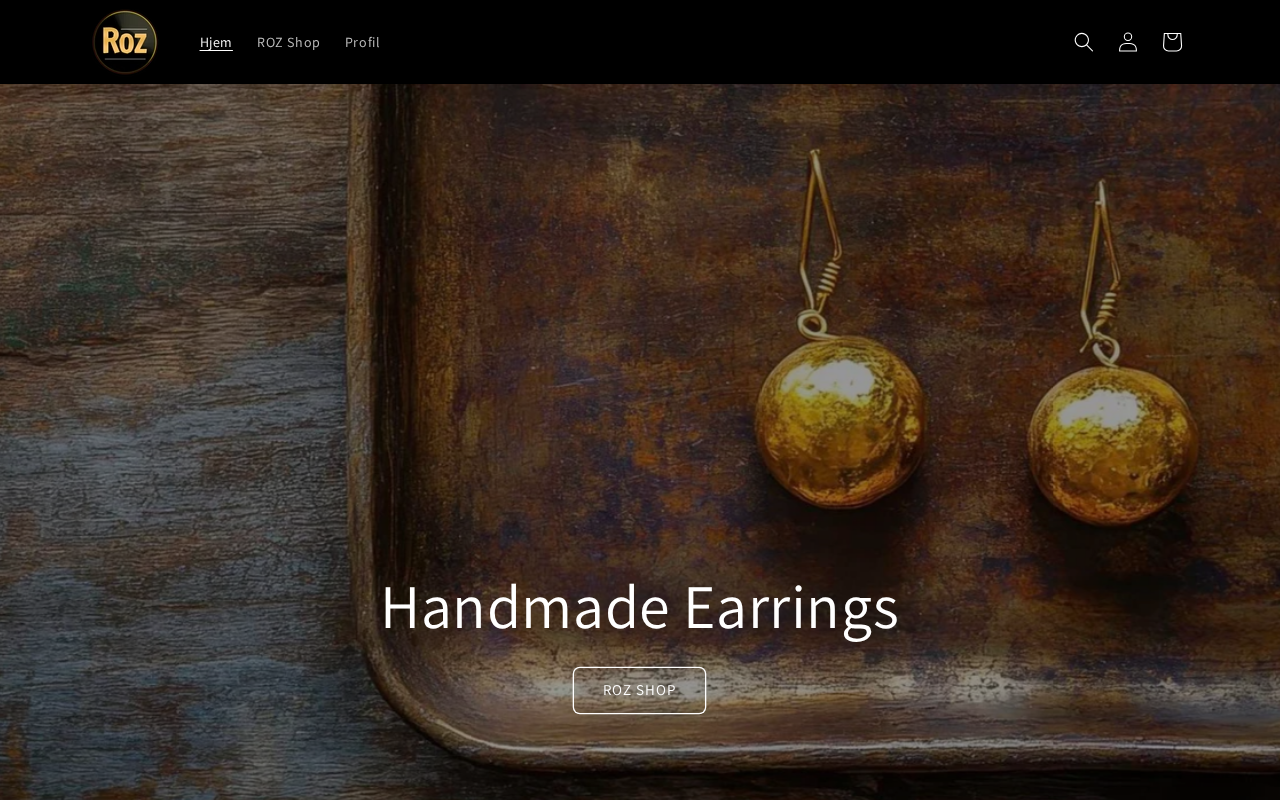The image size is (1280, 800).
Task: Click the empty black header bar area
Action: click(720, 42)
